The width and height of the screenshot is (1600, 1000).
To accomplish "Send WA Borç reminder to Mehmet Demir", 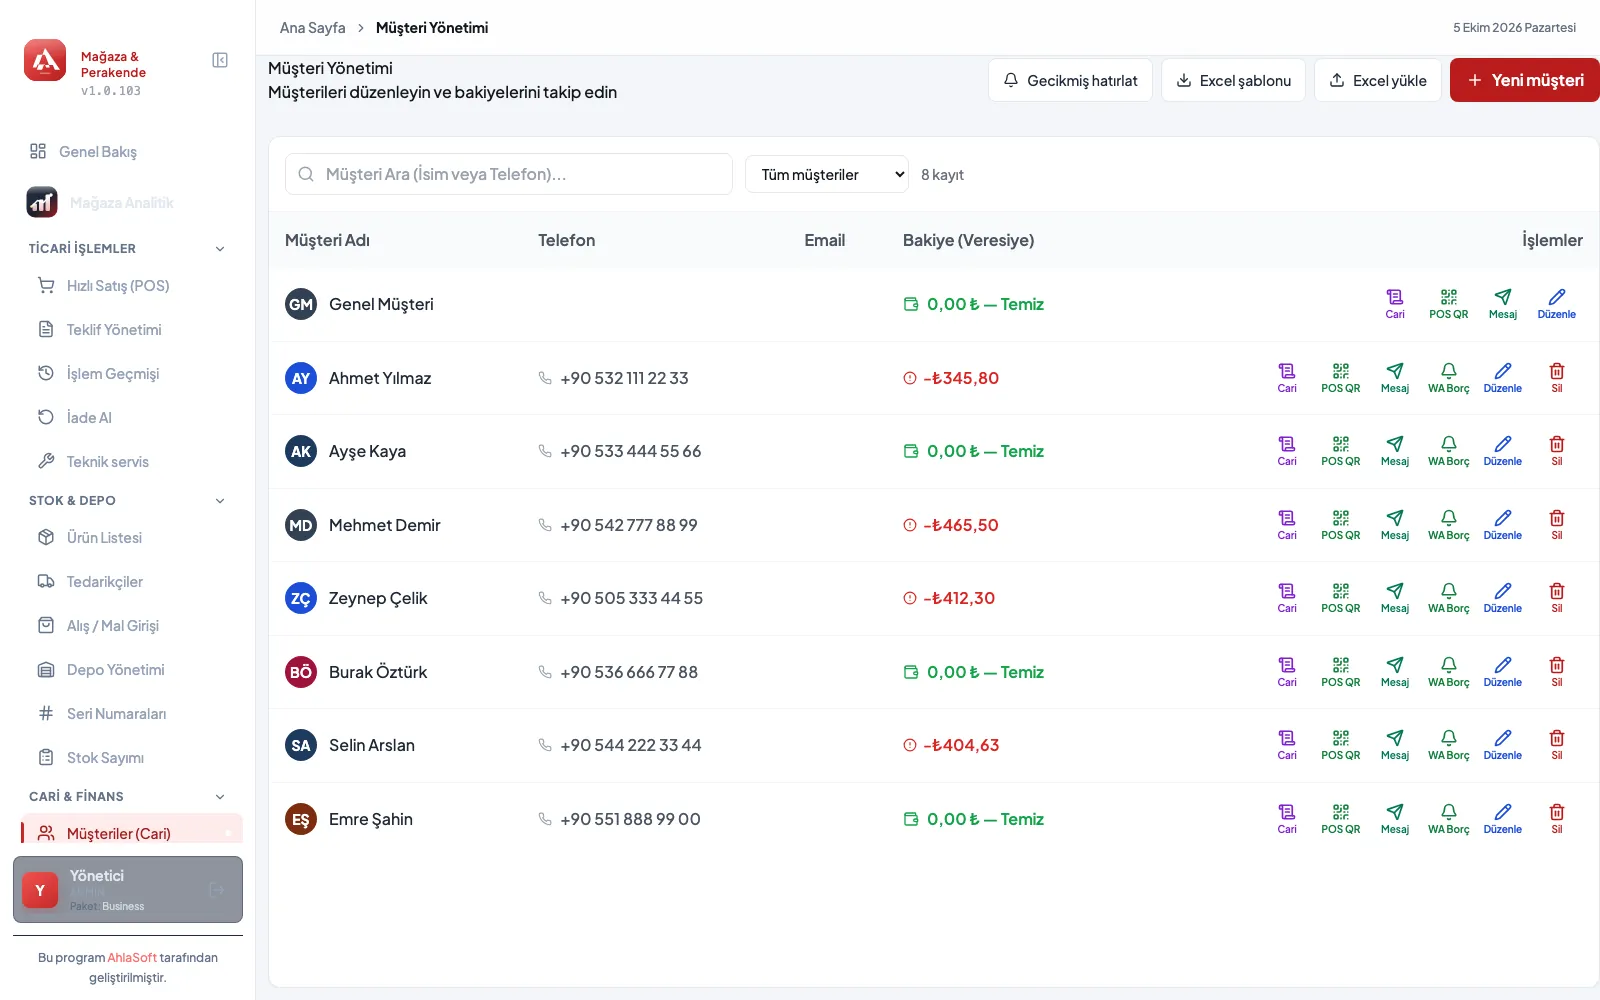I will pos(1449,525).
